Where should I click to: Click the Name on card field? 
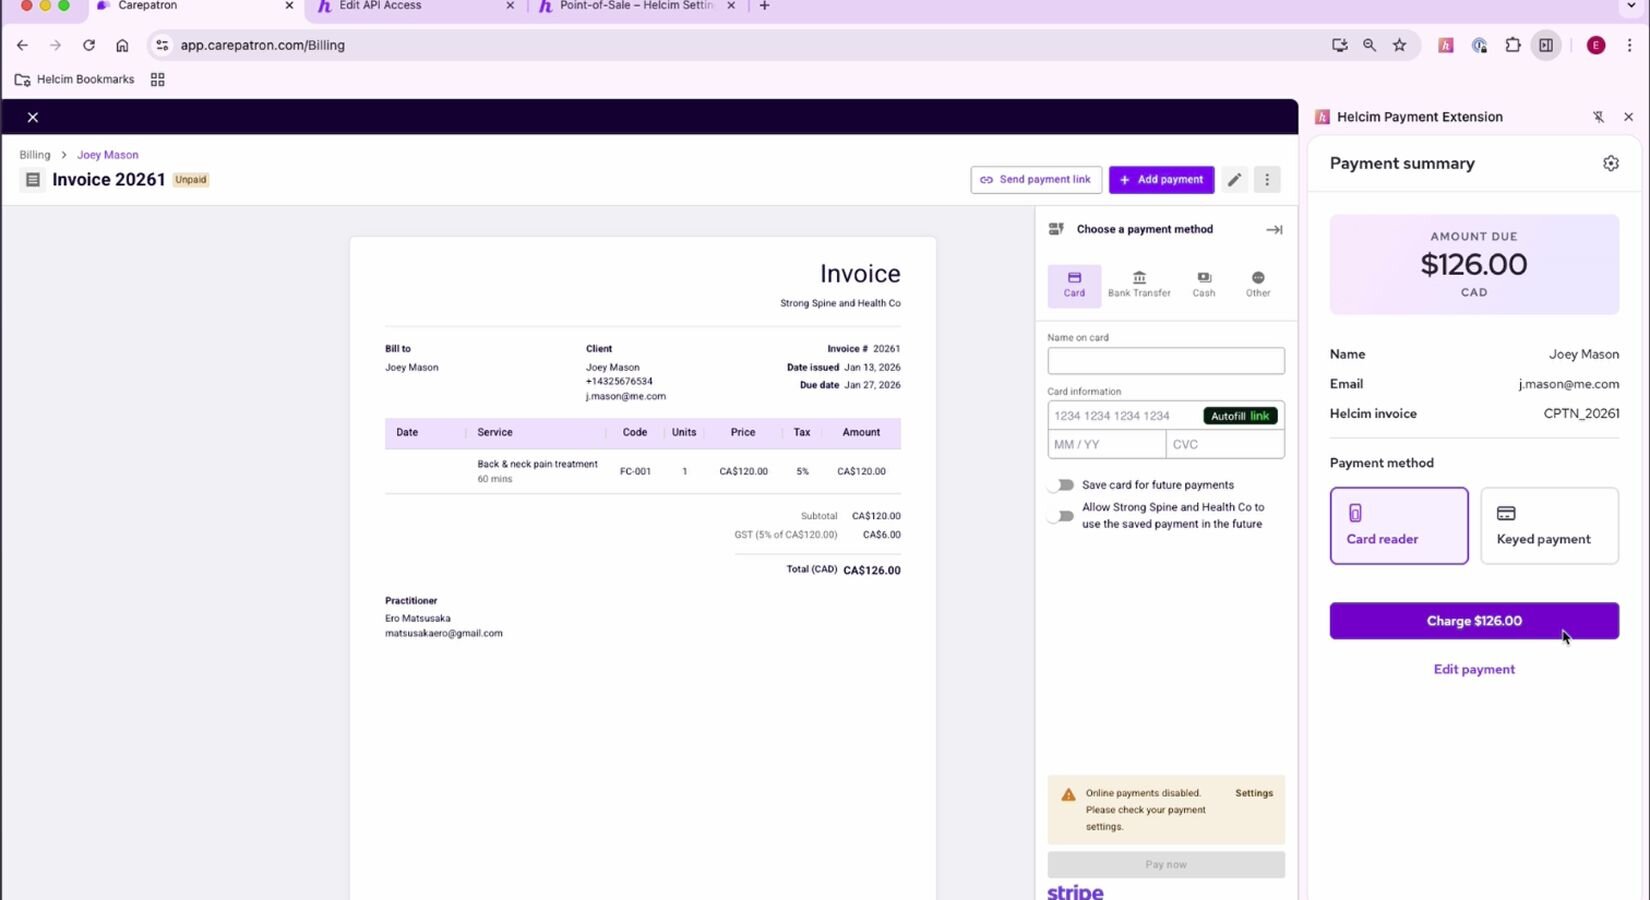tap(1165, 361)
